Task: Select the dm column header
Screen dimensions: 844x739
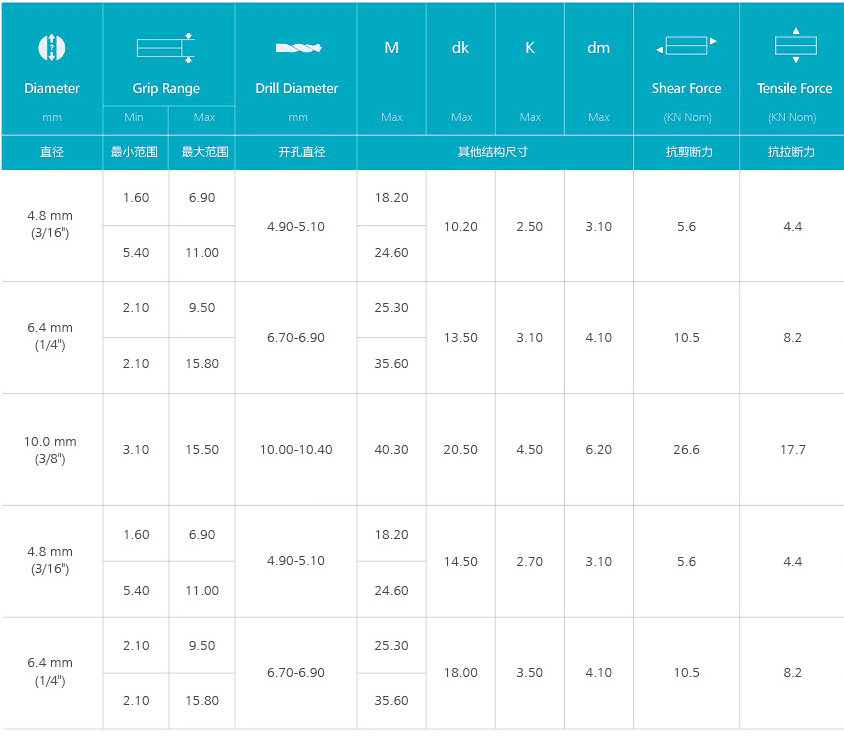Action: [x=599, y=48]
